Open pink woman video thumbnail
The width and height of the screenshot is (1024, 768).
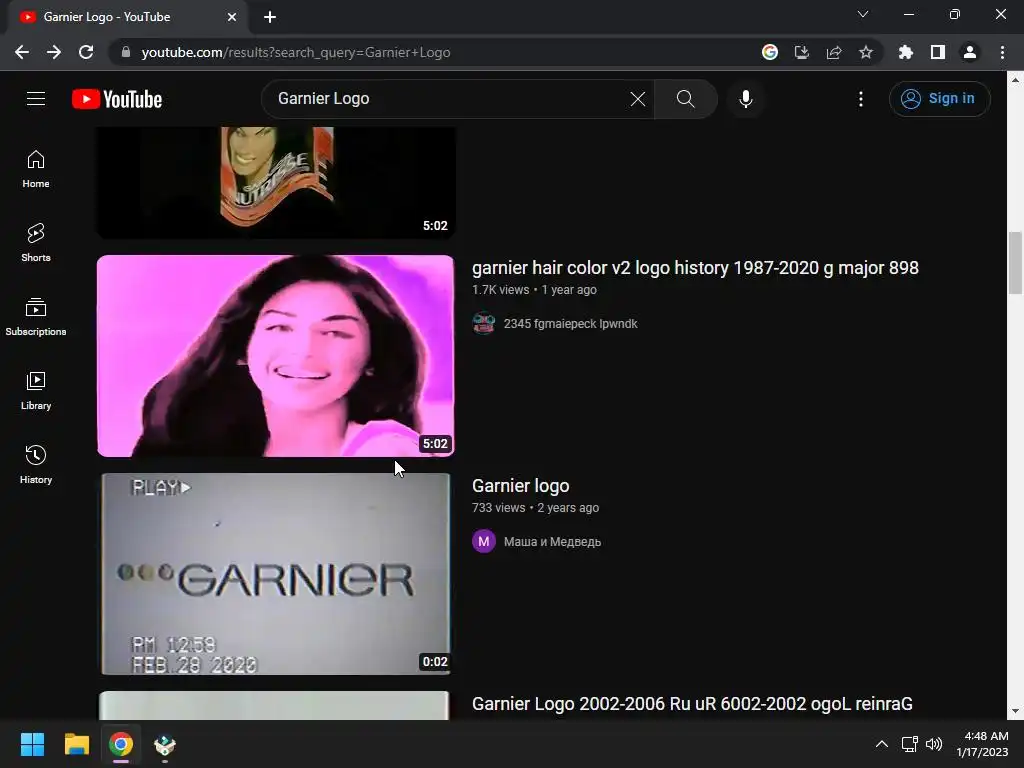pyautogui.click(x=276, y=356)
